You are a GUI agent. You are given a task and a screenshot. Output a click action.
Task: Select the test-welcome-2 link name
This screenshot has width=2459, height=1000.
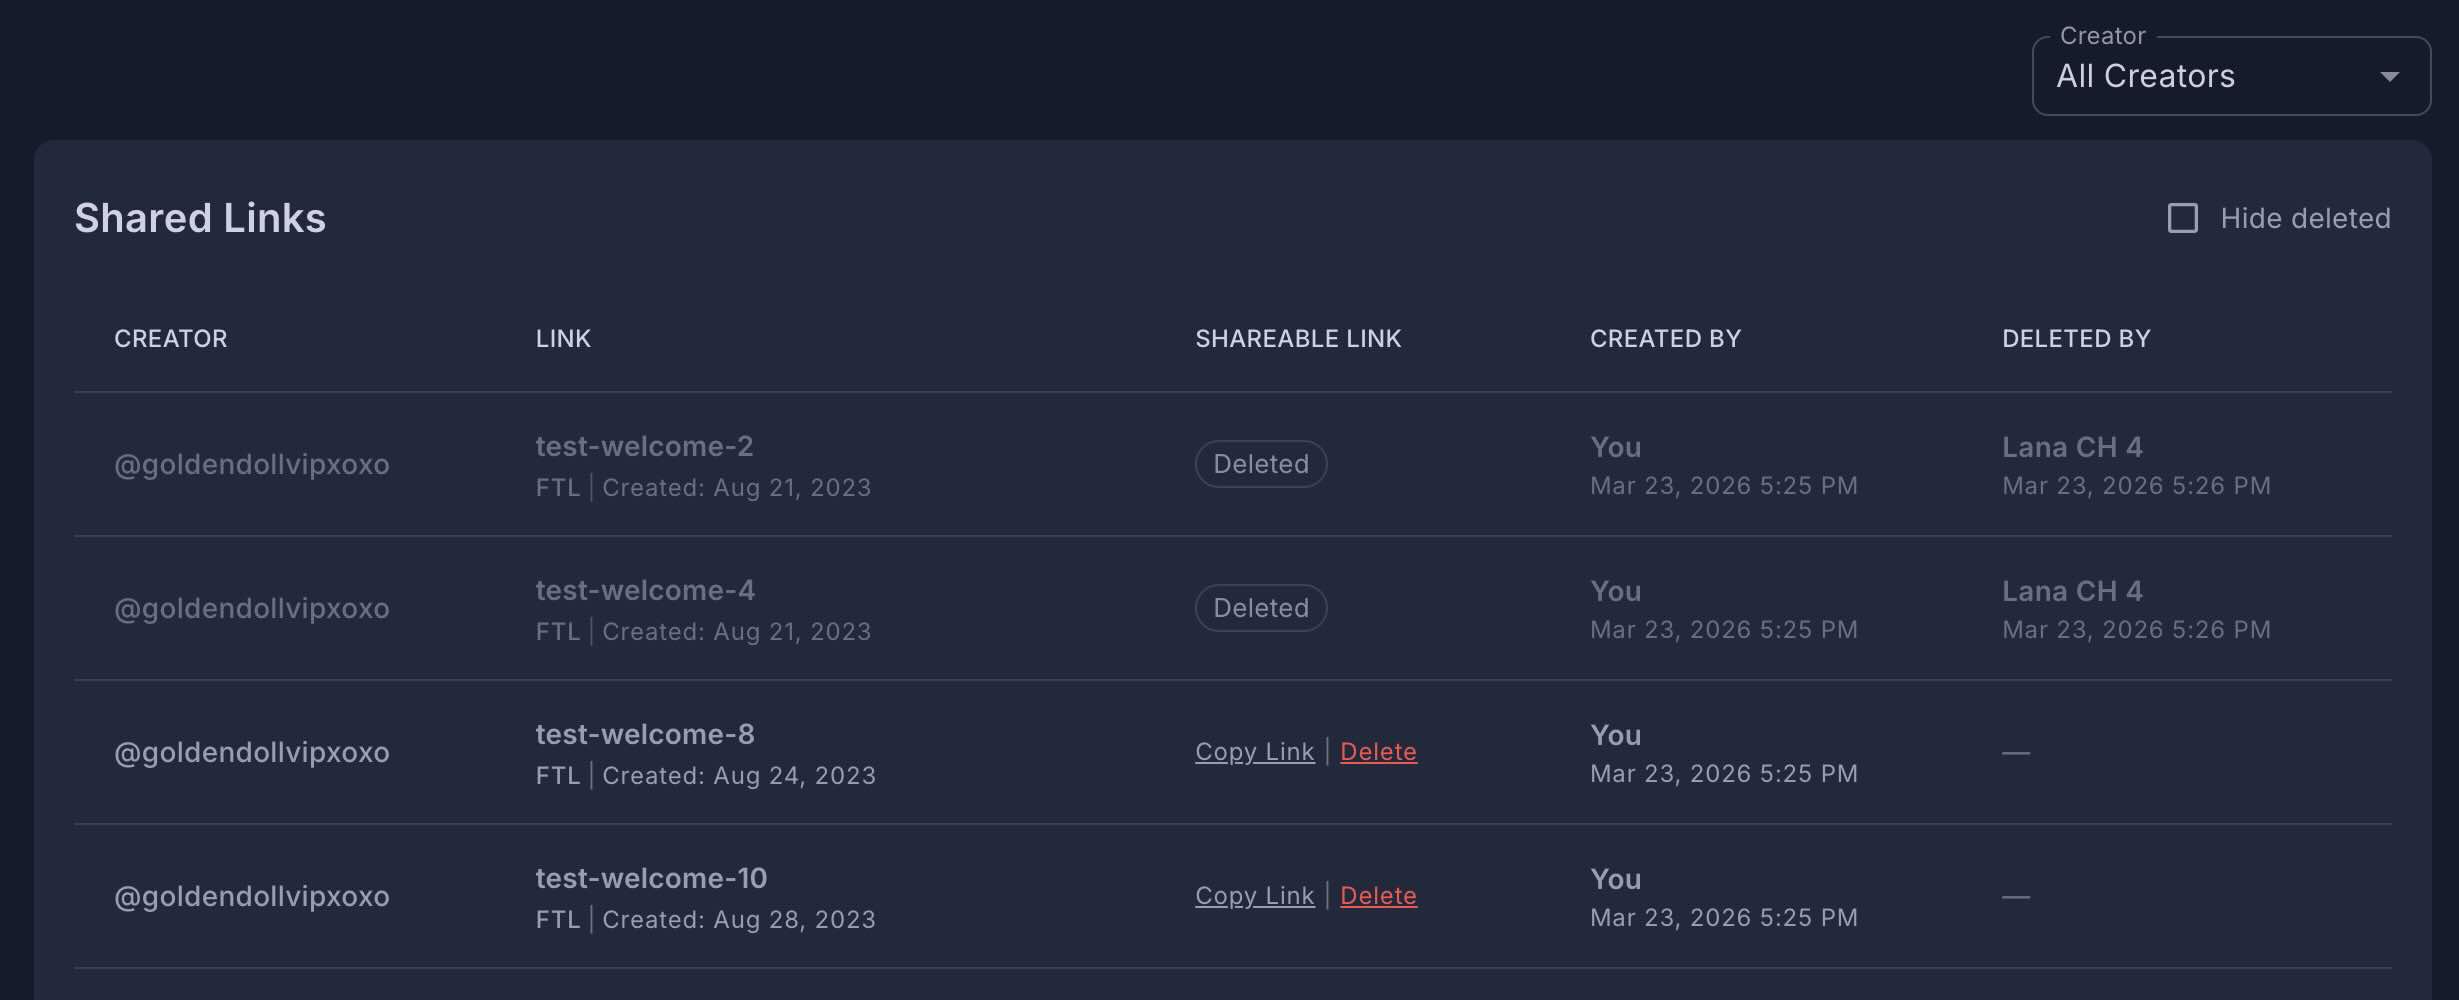[644, 446]
